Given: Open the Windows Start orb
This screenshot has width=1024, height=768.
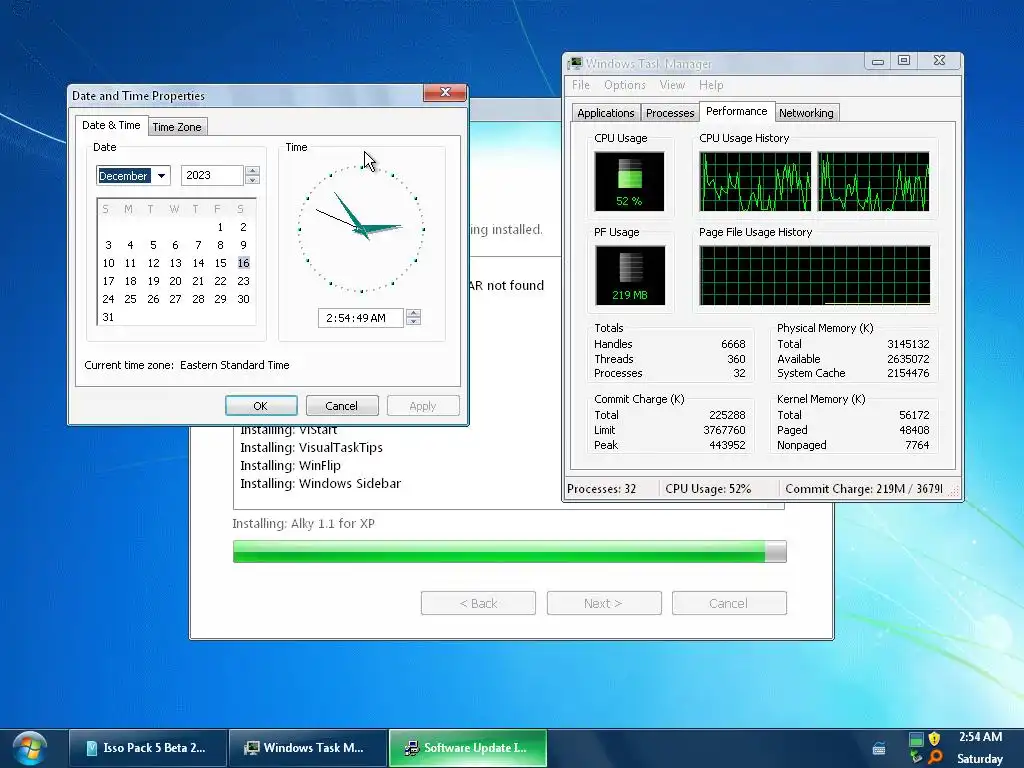Looking at the screenshot, I should coord(29,748).
